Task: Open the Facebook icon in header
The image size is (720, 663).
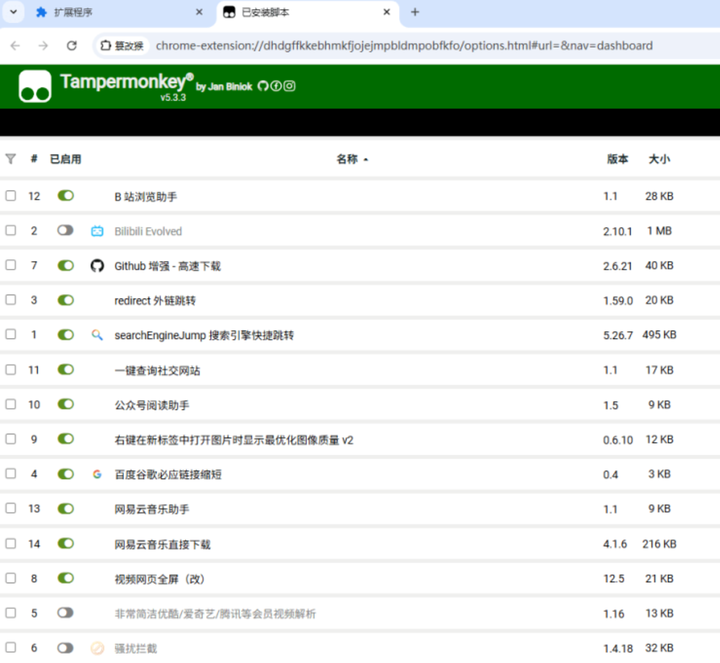Action: point(276,86)
